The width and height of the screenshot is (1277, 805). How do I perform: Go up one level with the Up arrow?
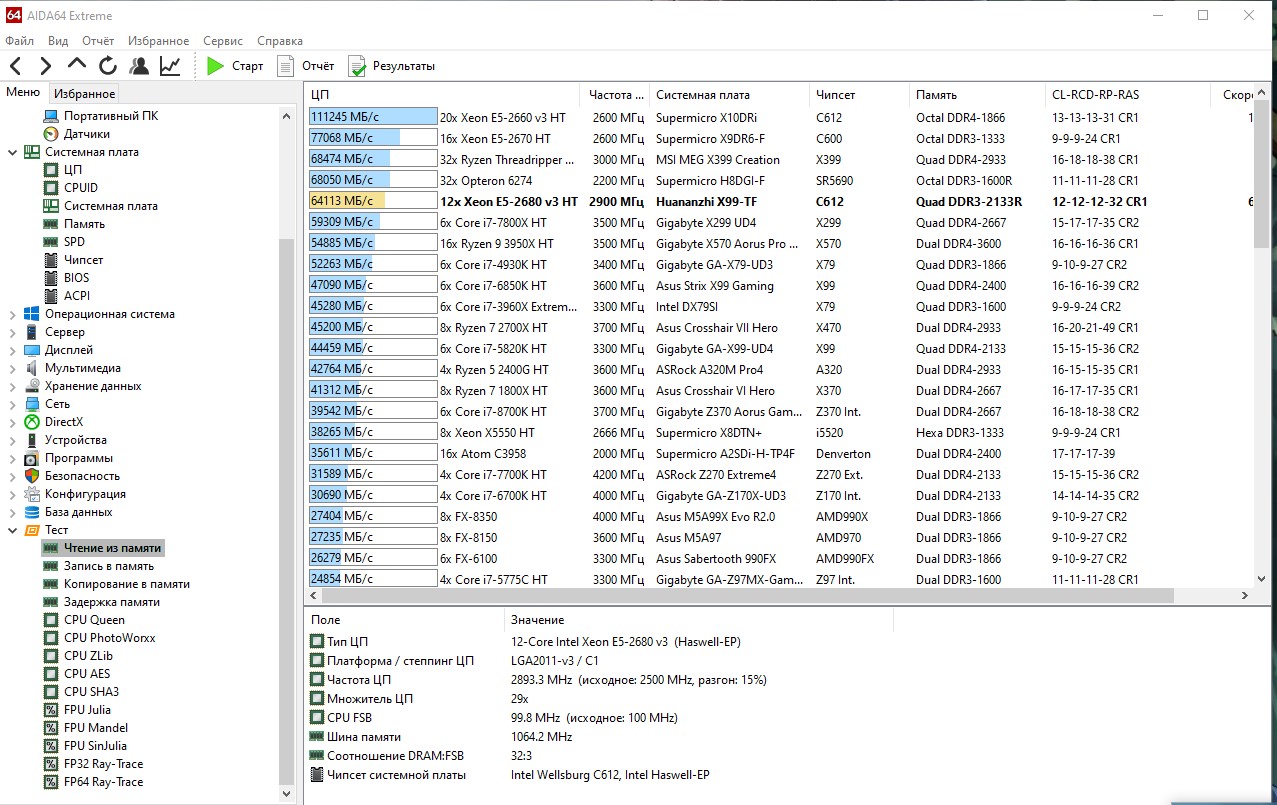coord(77,66)
